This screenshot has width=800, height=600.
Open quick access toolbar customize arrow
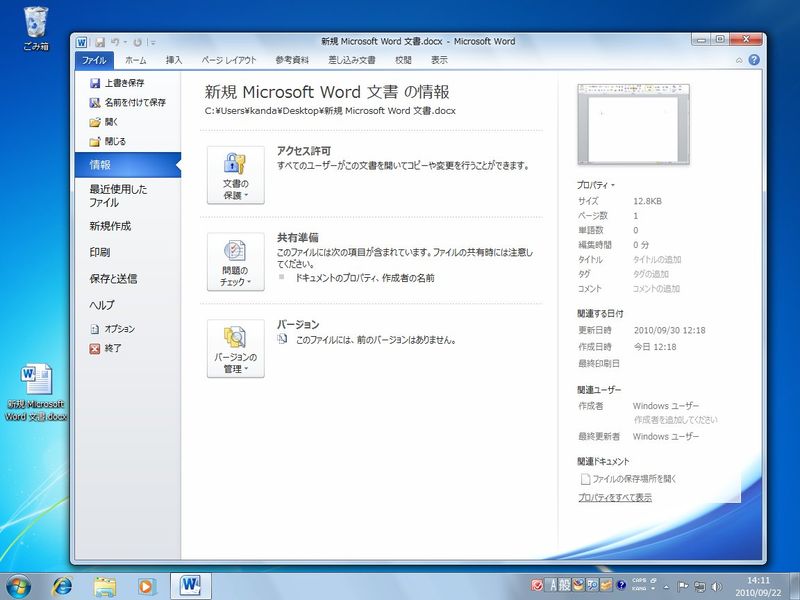(x=153, y=43)
